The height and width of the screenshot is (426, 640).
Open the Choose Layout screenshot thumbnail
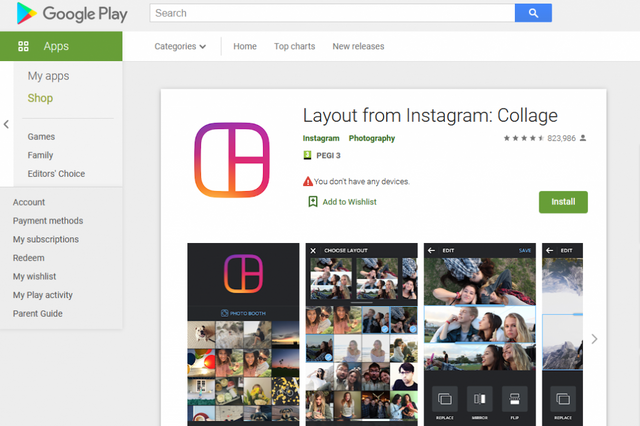coord(362,335)
